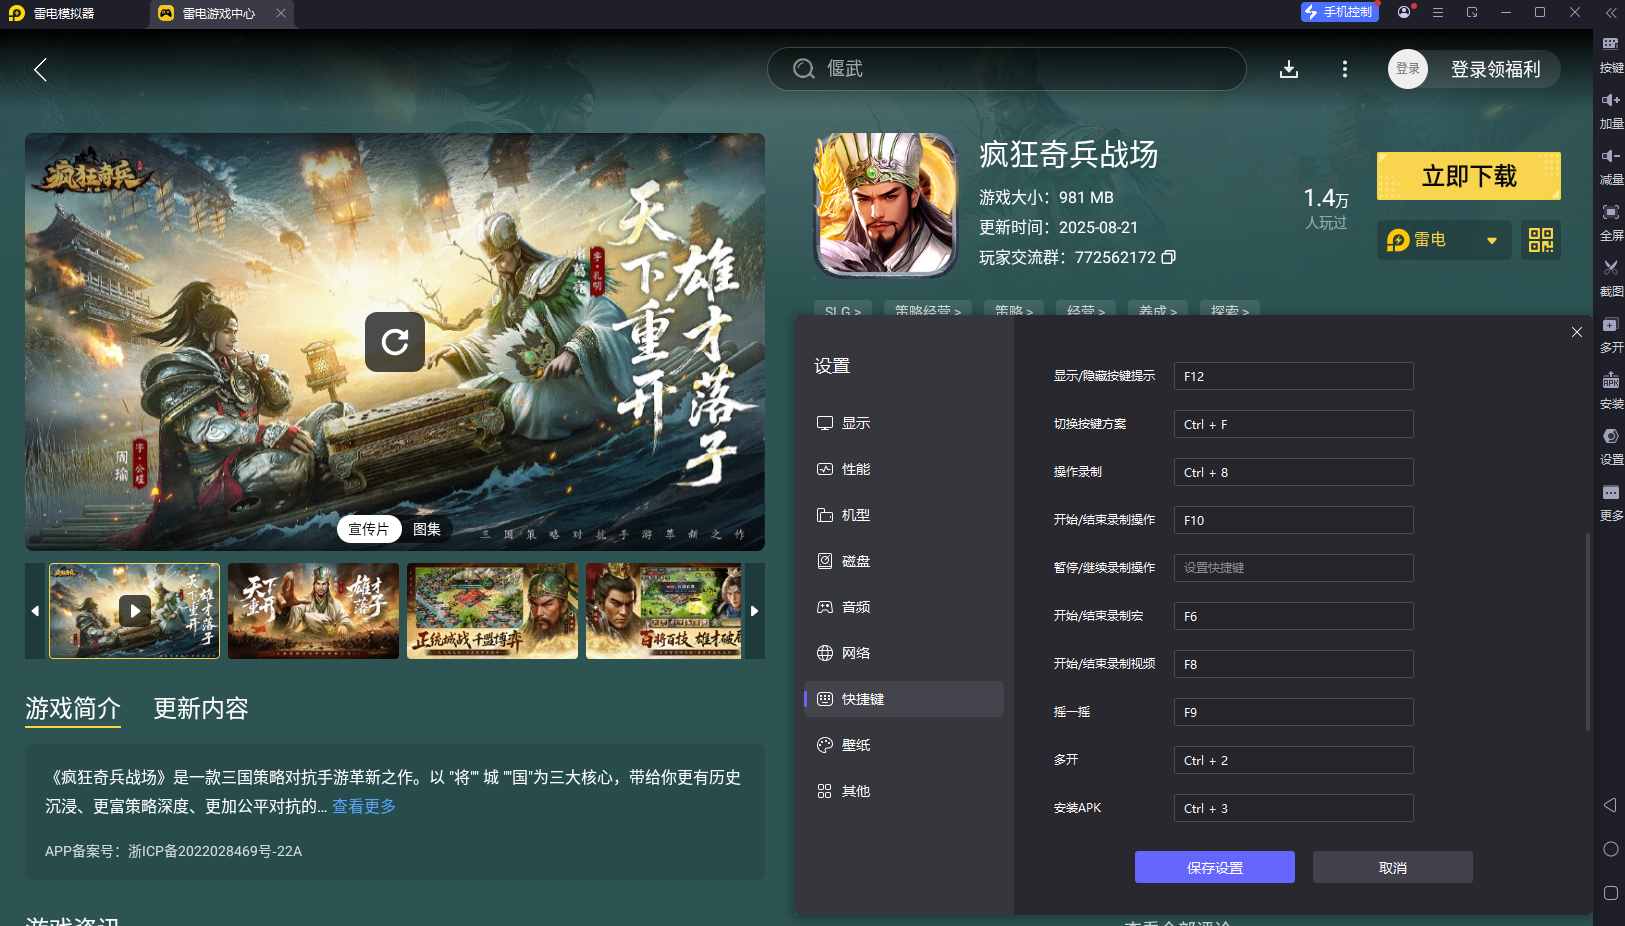Open 显示 settings section
This screenshot has width=1625, height=926.
click(x=904, y=423)
